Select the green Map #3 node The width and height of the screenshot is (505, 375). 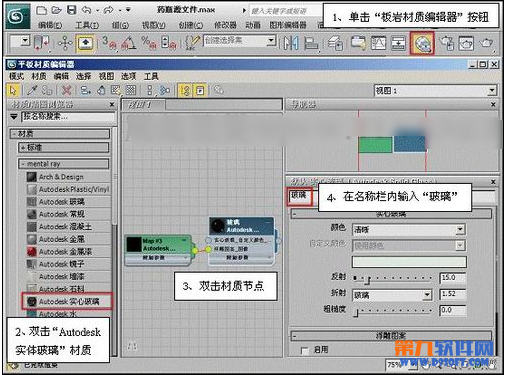(158, 250)
